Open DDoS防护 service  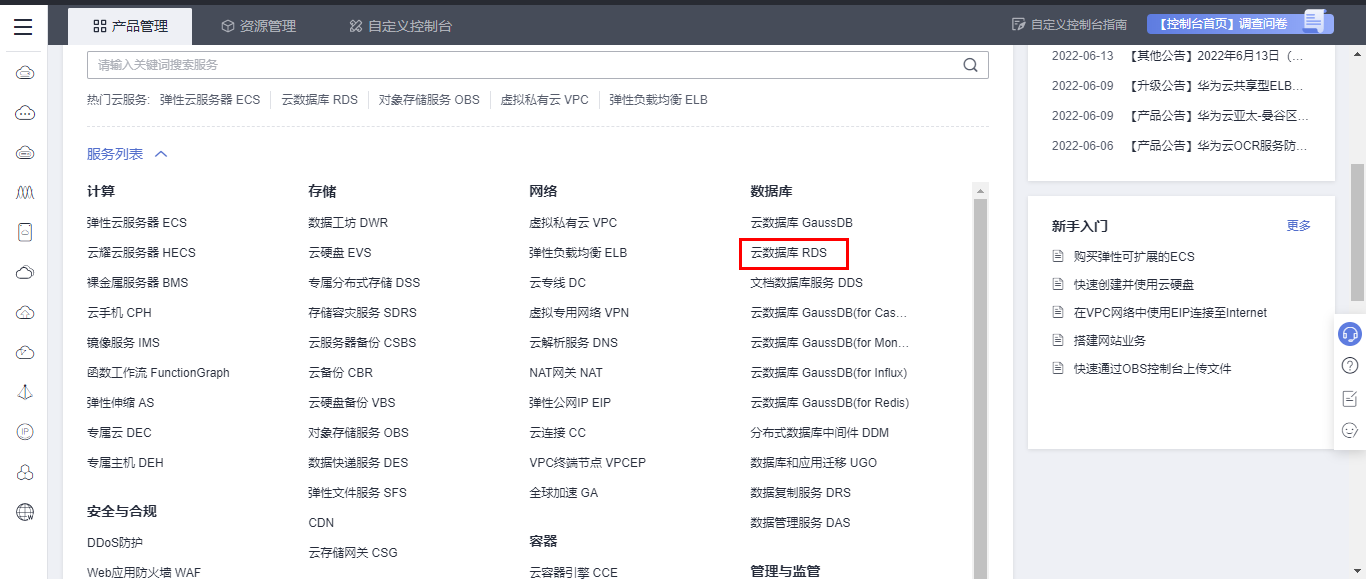point(115,542)
